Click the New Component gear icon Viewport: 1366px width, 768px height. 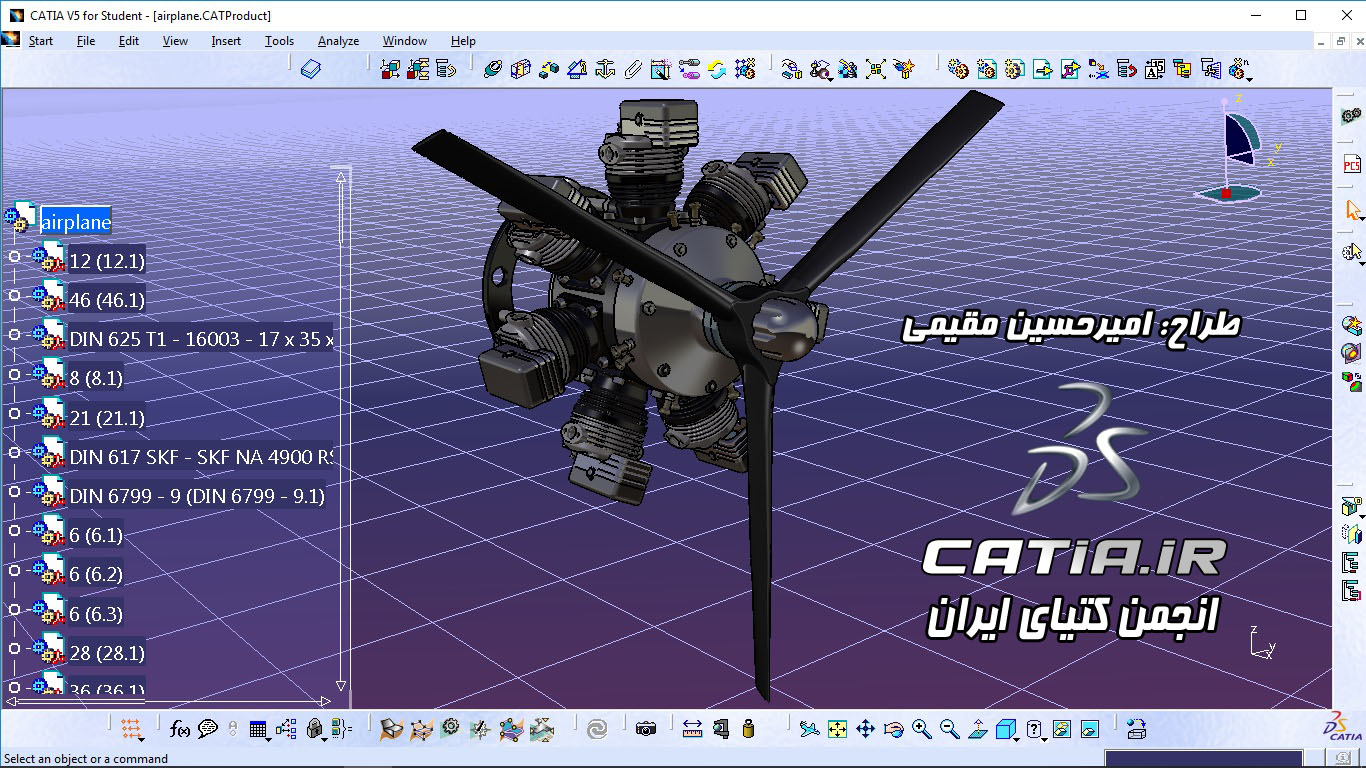click(x=958, y=69)
